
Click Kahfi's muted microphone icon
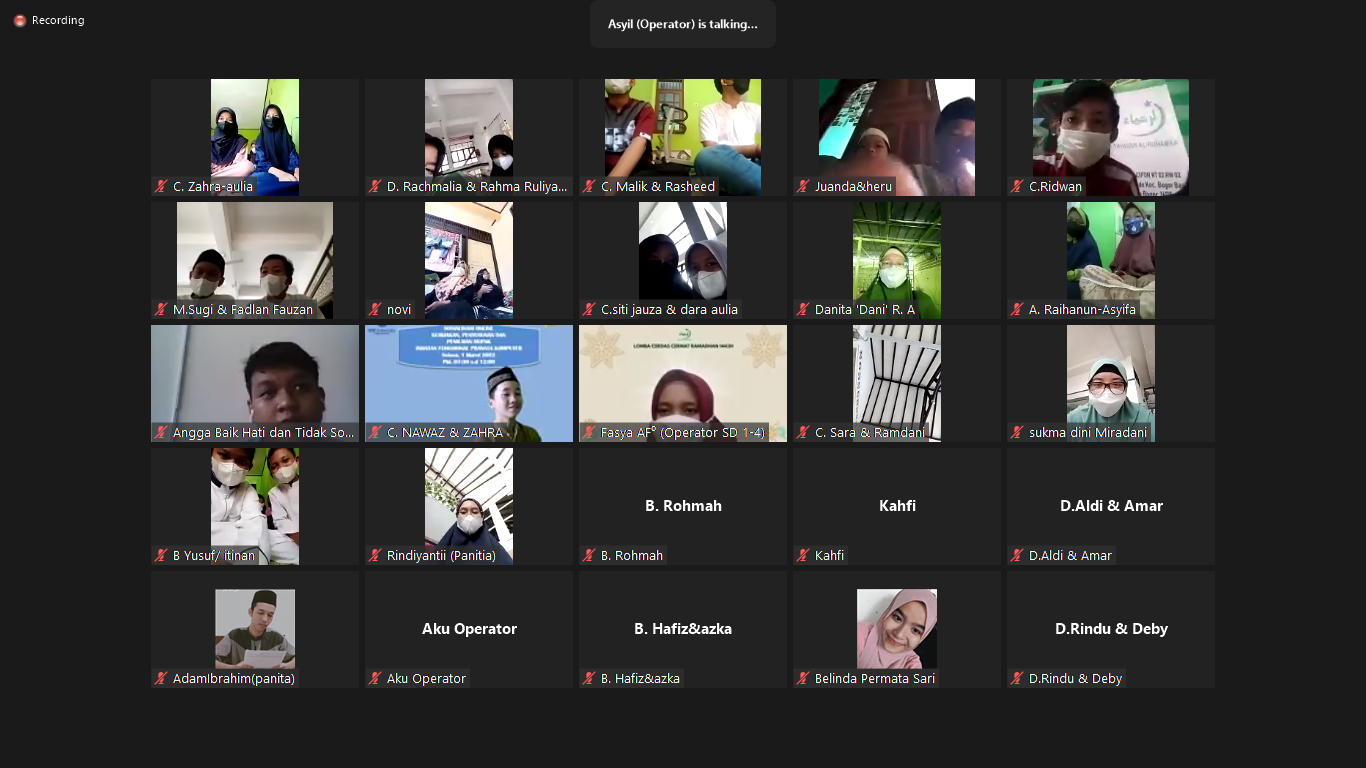803,556
